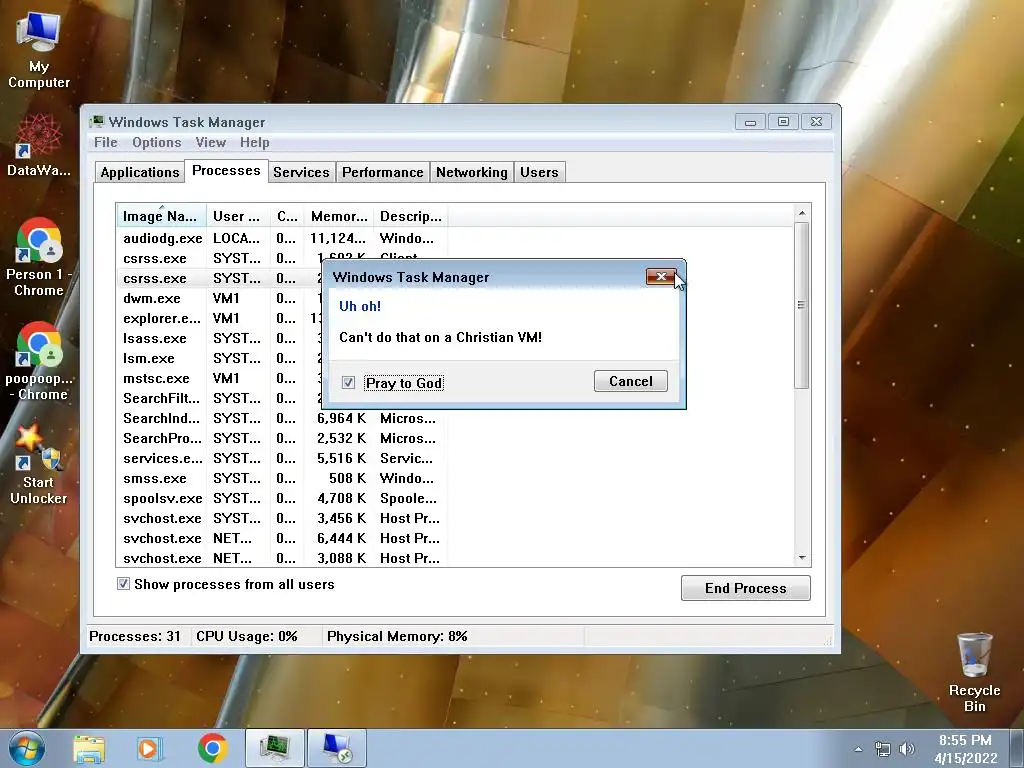Open DataWa... desktop shortcut
This screenshot has width=1024, height=768.
point(39,145)
